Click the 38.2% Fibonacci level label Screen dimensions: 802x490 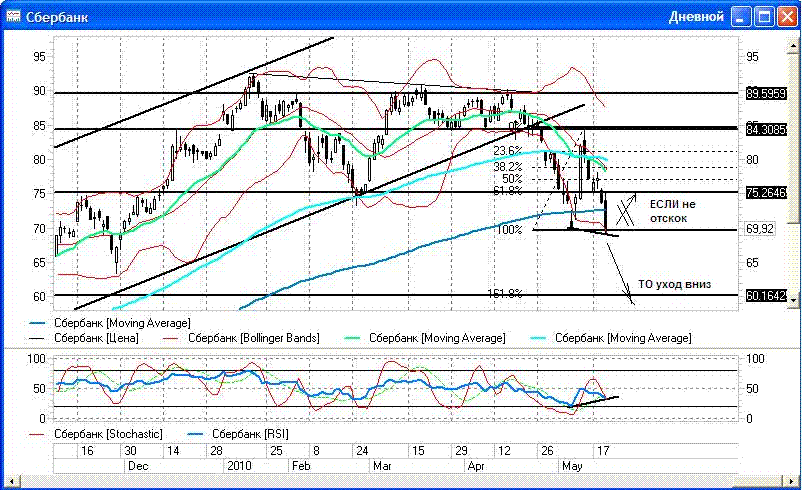click(x=508, y=167)
